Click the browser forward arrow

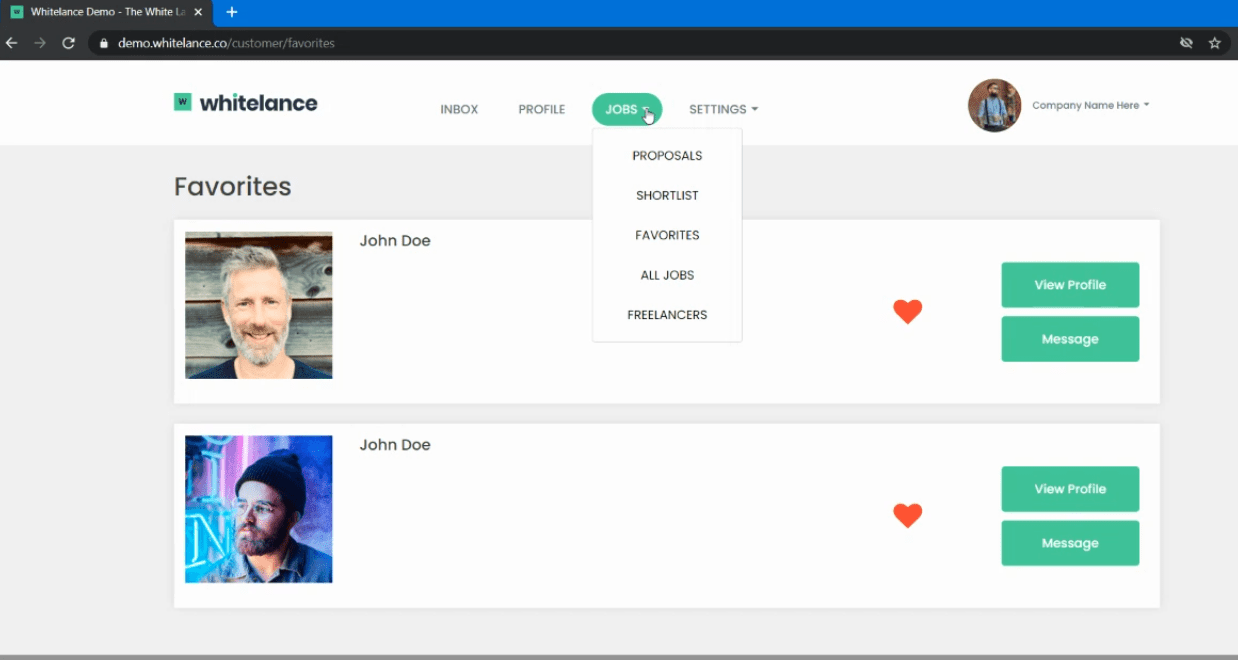(x=40, y=43)
